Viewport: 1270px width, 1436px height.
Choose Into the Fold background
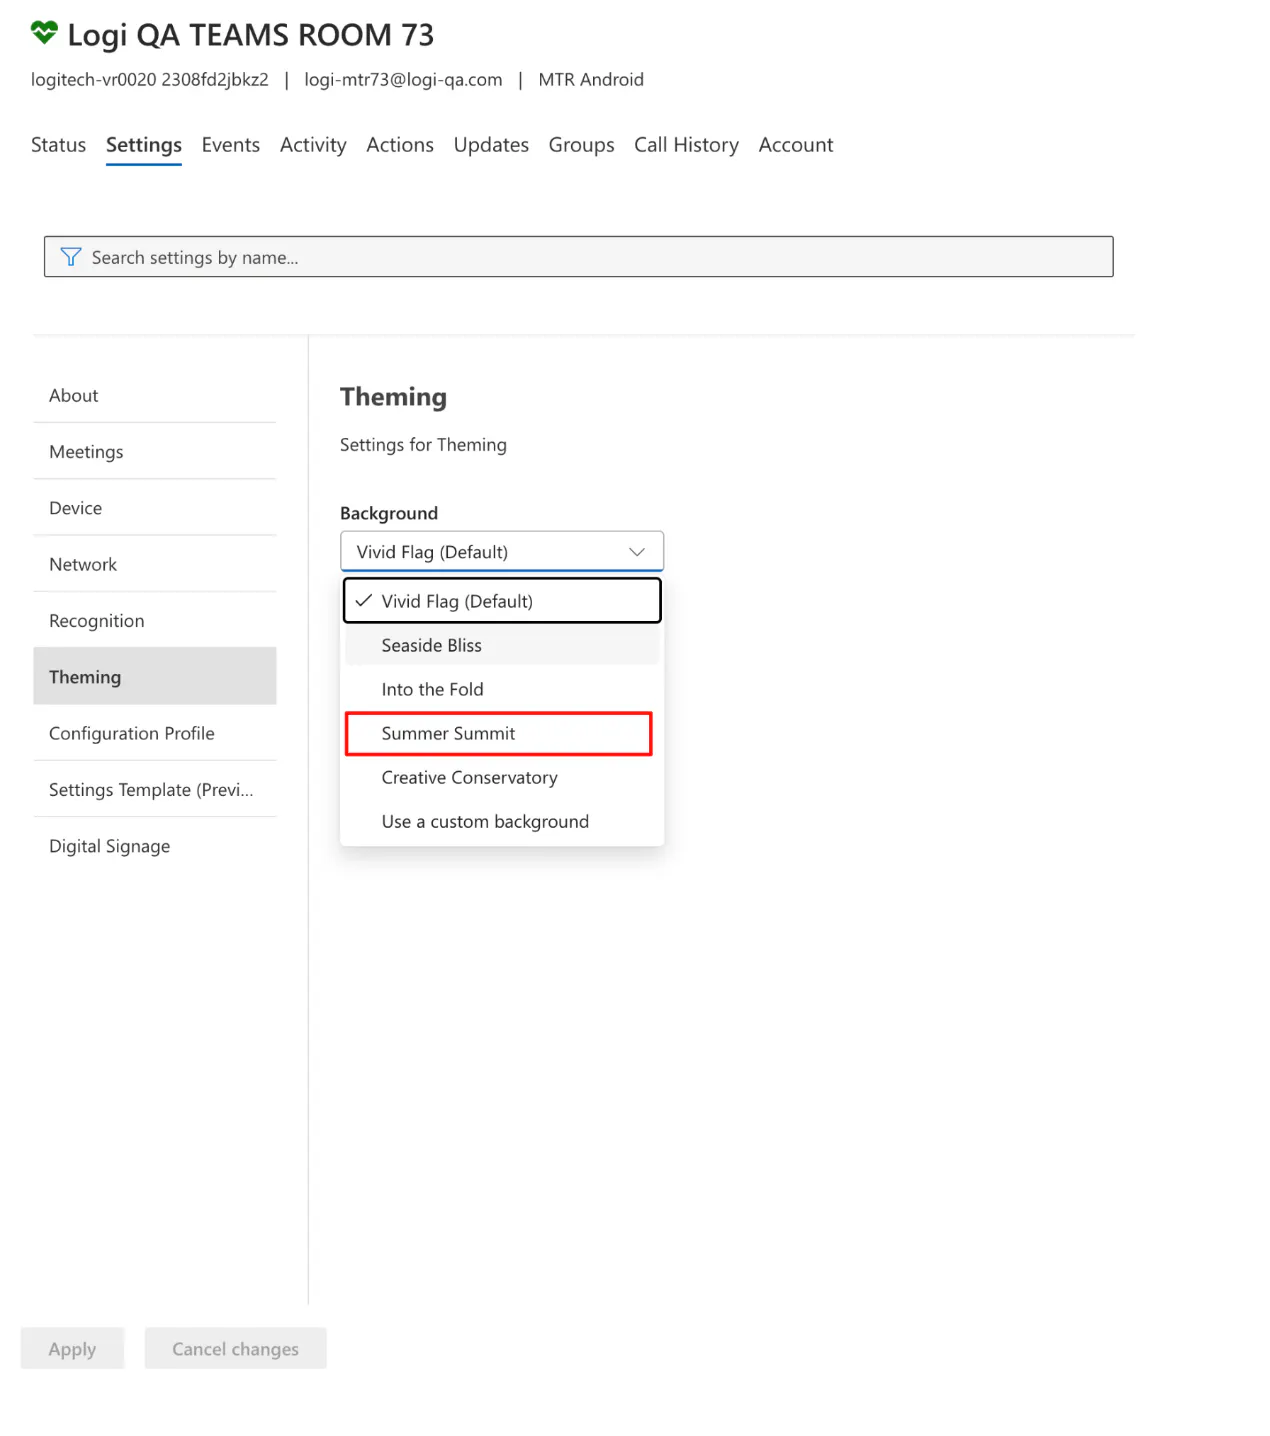click(502, 689)
